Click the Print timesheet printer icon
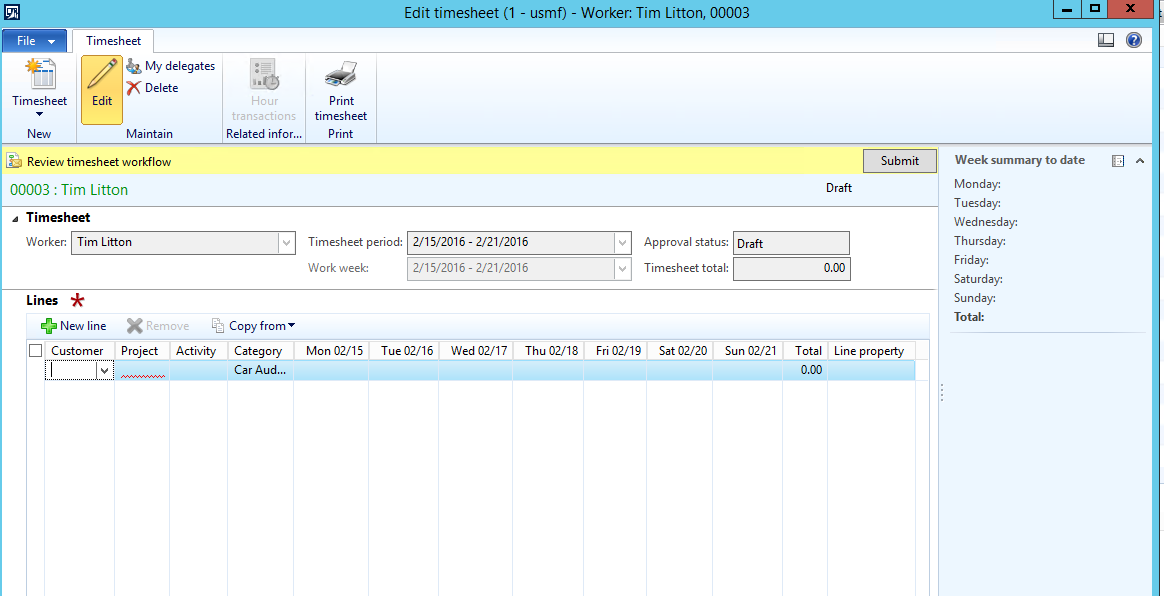Viewport: 1164px width, 596px height. 341,75
